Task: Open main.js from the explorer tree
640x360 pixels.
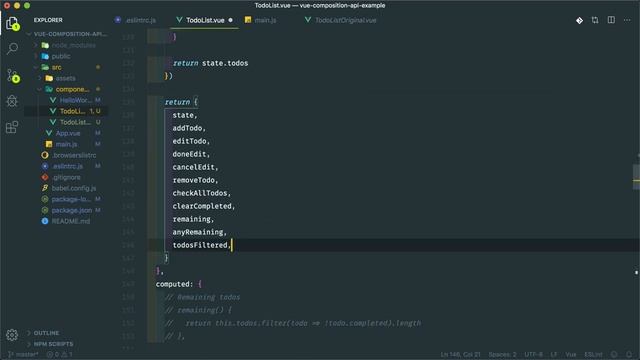Action: click(x=68, y=144)
